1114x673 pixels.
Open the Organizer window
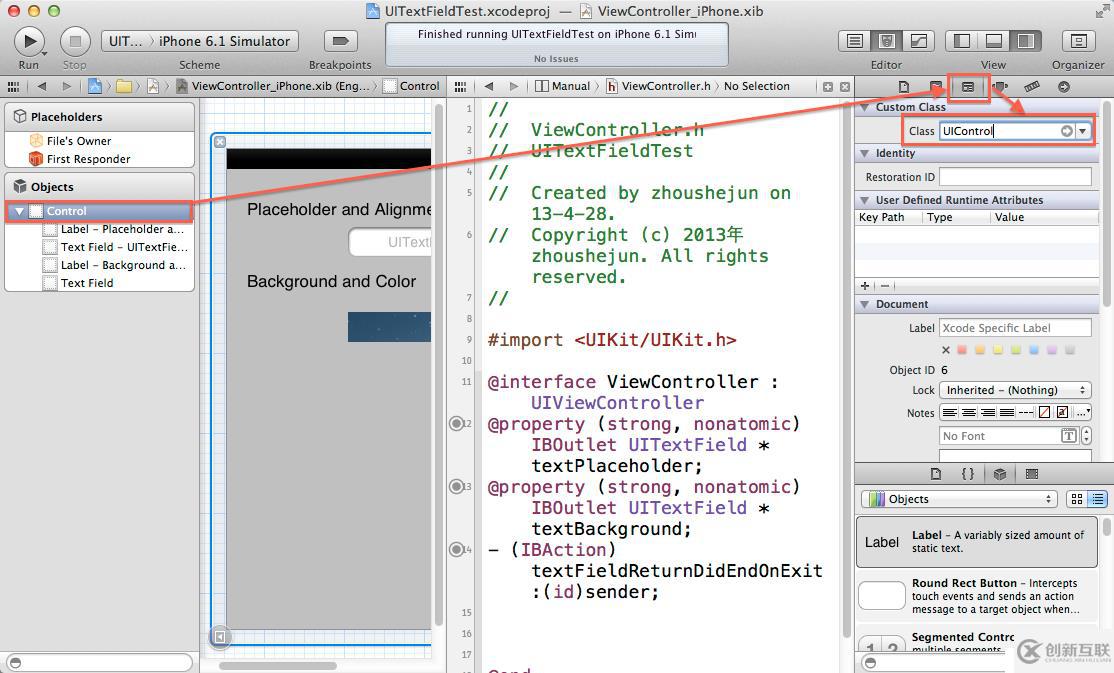pos(1078,41)
